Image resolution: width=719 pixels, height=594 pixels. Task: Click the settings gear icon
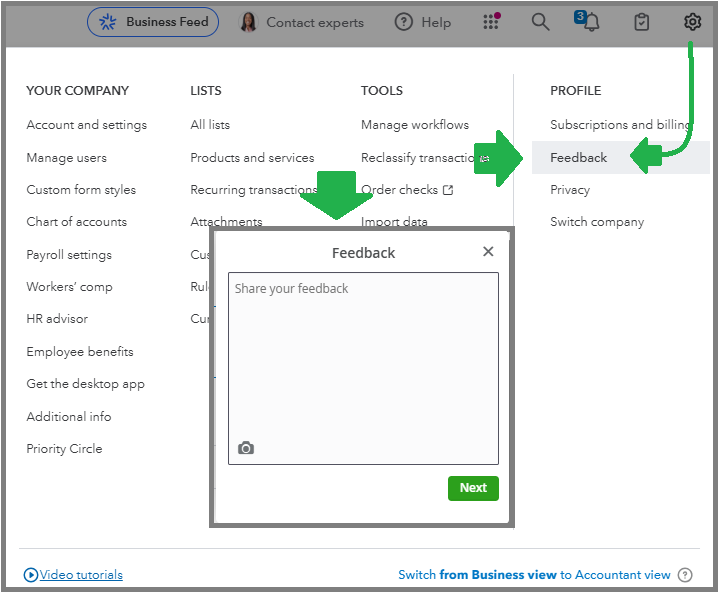pos(692,22)
